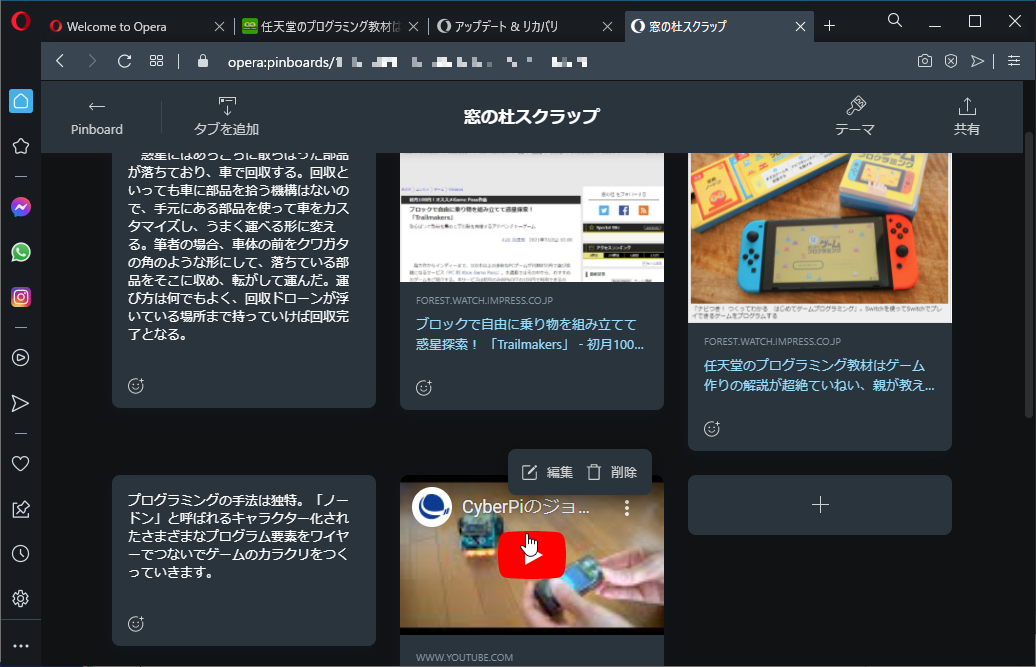Open My Flow via the sidebar paper plane
This screenshot has height=667, width=1036.
(x=21, y=403)
